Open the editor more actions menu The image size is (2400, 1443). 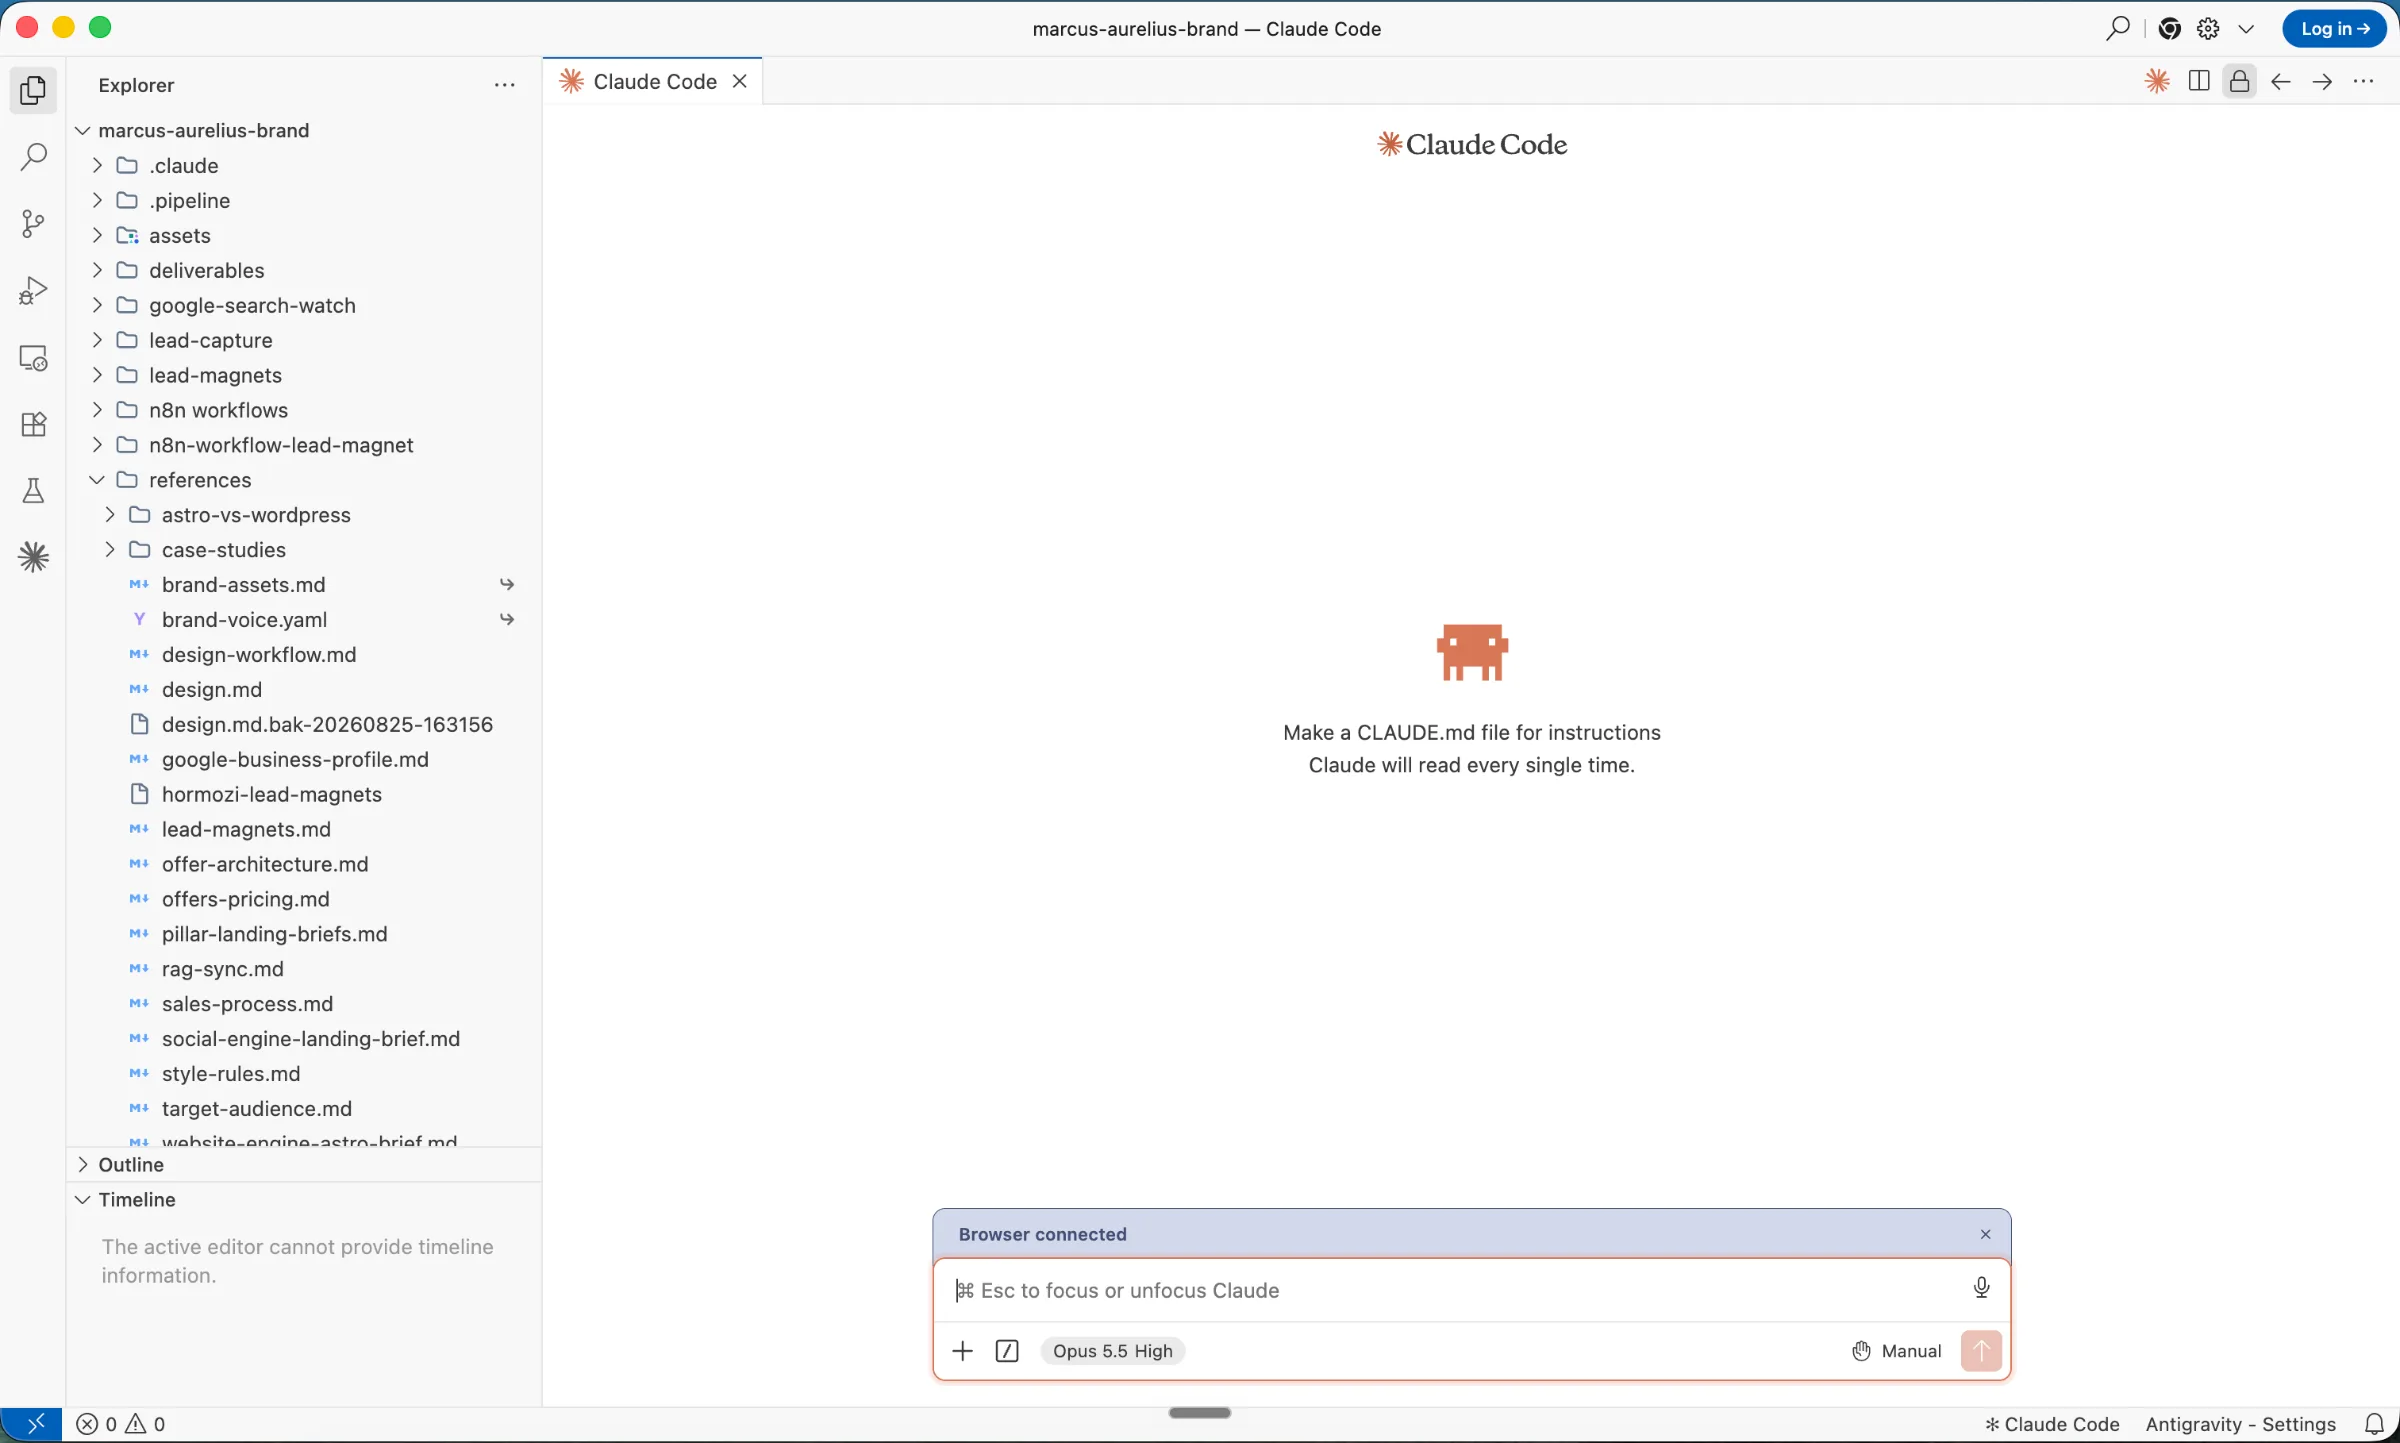2363,81
